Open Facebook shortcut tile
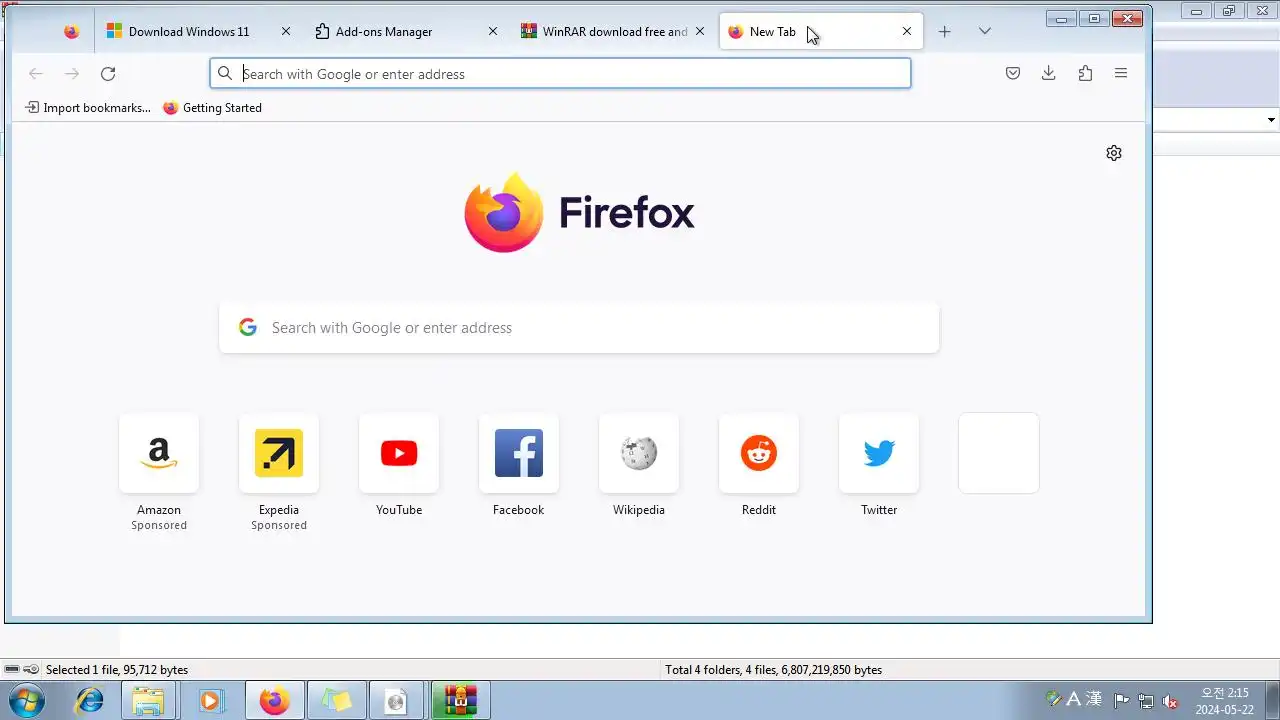Screen dimensions: 1280x720 pyautogui.click(x=519, y=453)
